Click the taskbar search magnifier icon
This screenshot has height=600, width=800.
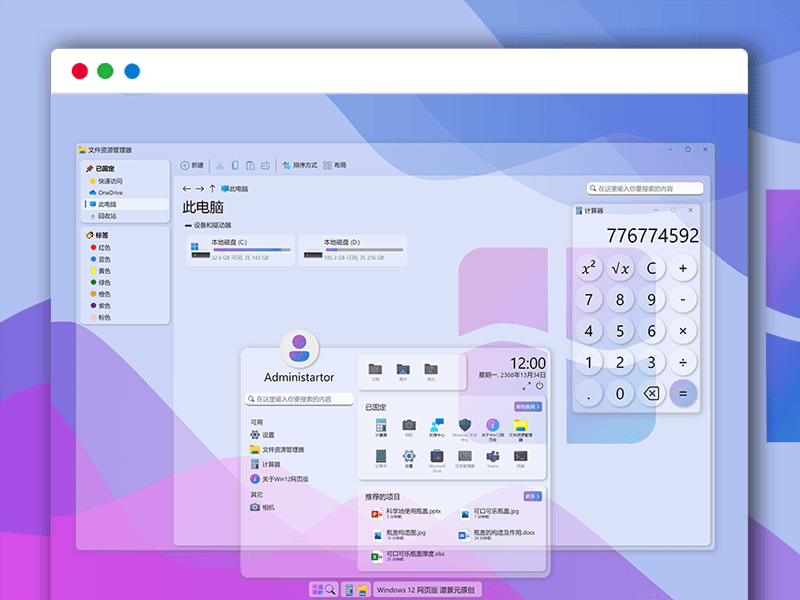330,590
